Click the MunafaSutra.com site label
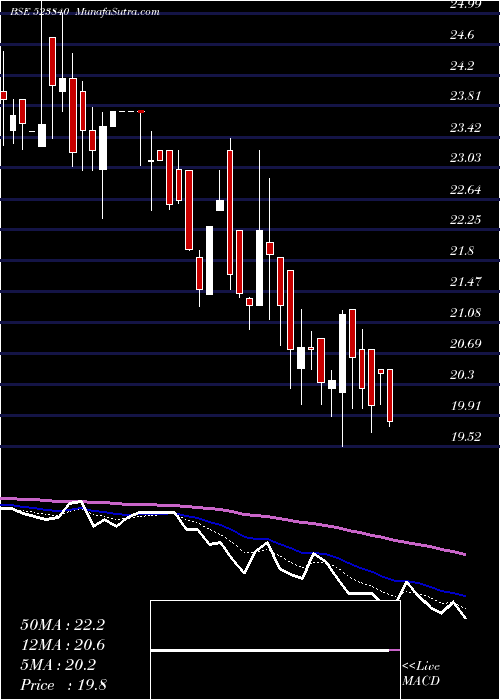 [118, 12]
